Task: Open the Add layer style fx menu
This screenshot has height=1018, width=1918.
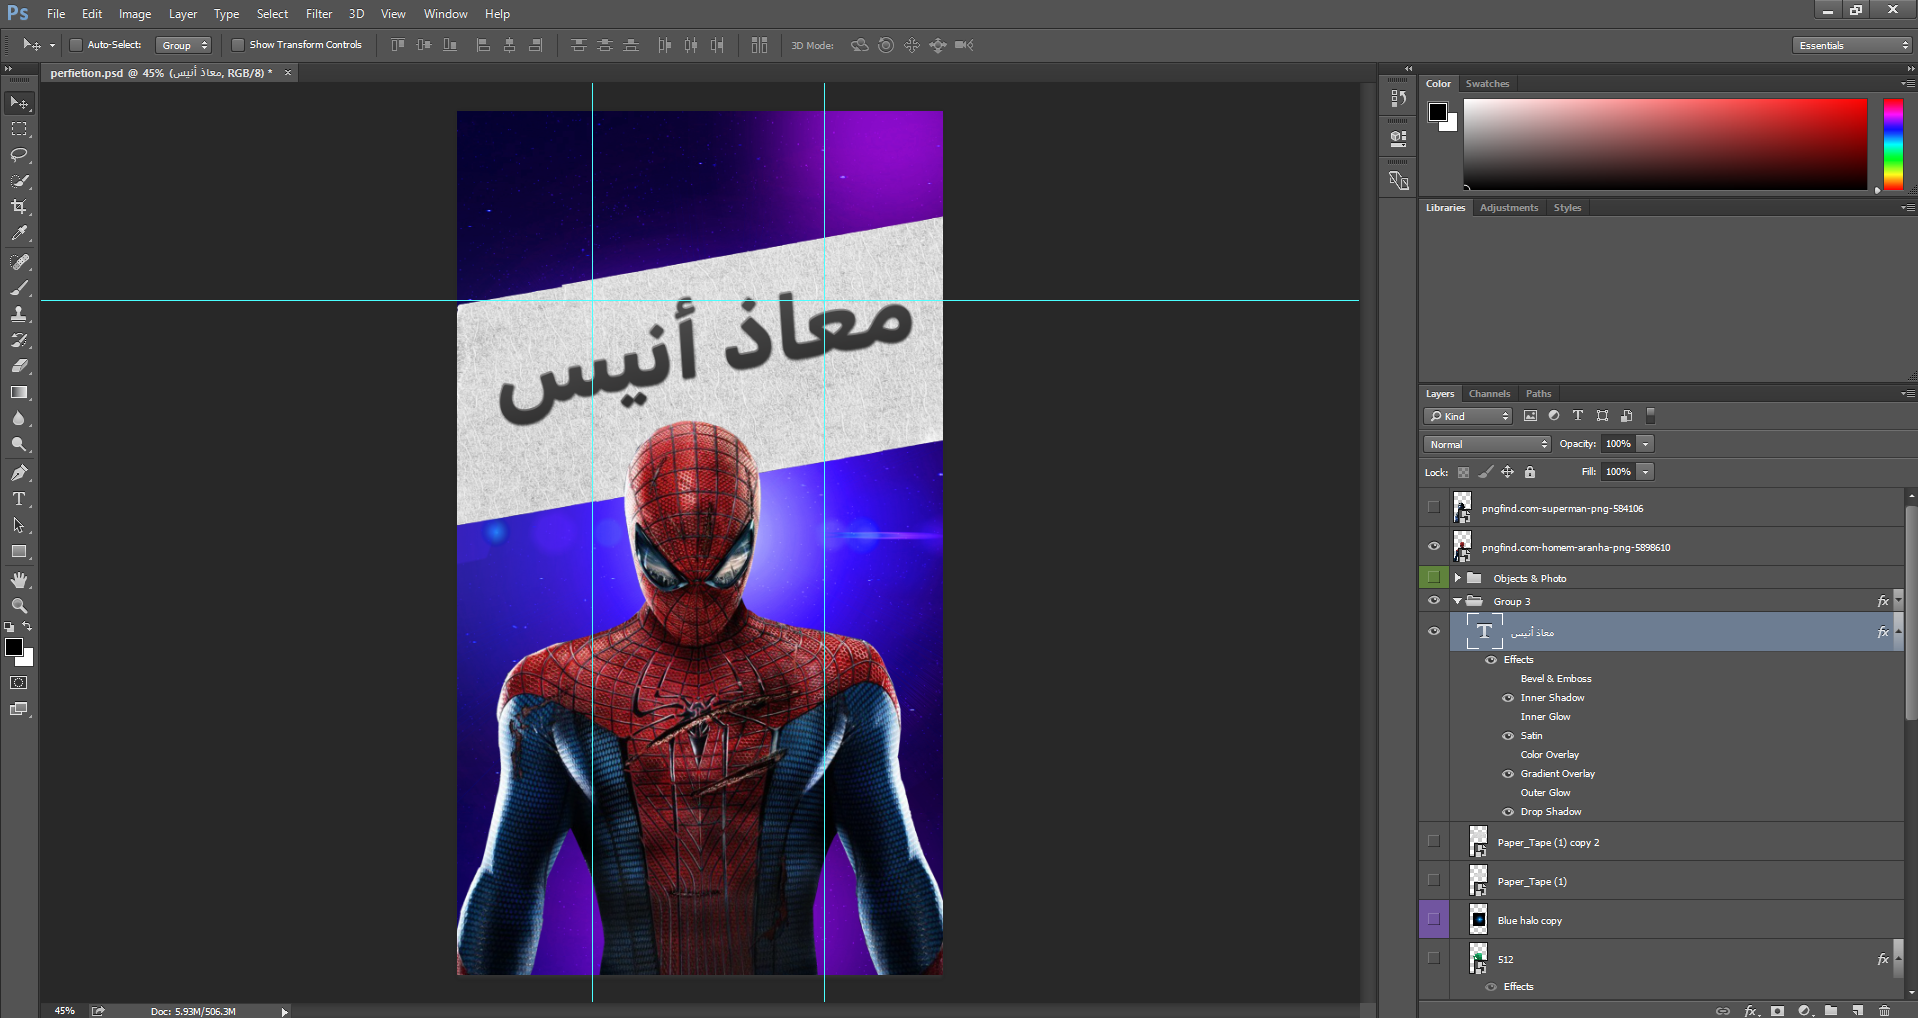Action: coord(1753,1011)
